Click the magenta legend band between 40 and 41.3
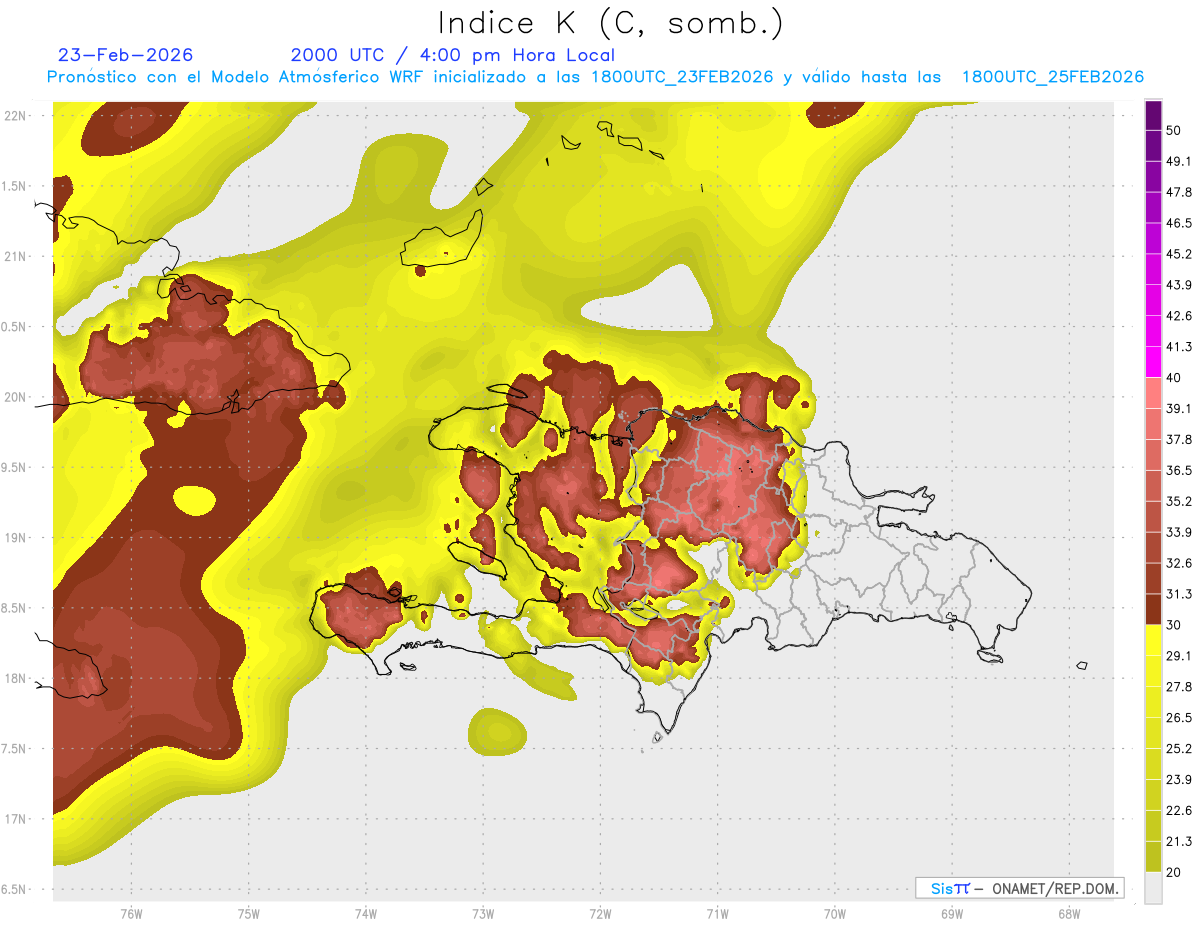Viewport: 1200px width, 927px height. (1154, 362)
